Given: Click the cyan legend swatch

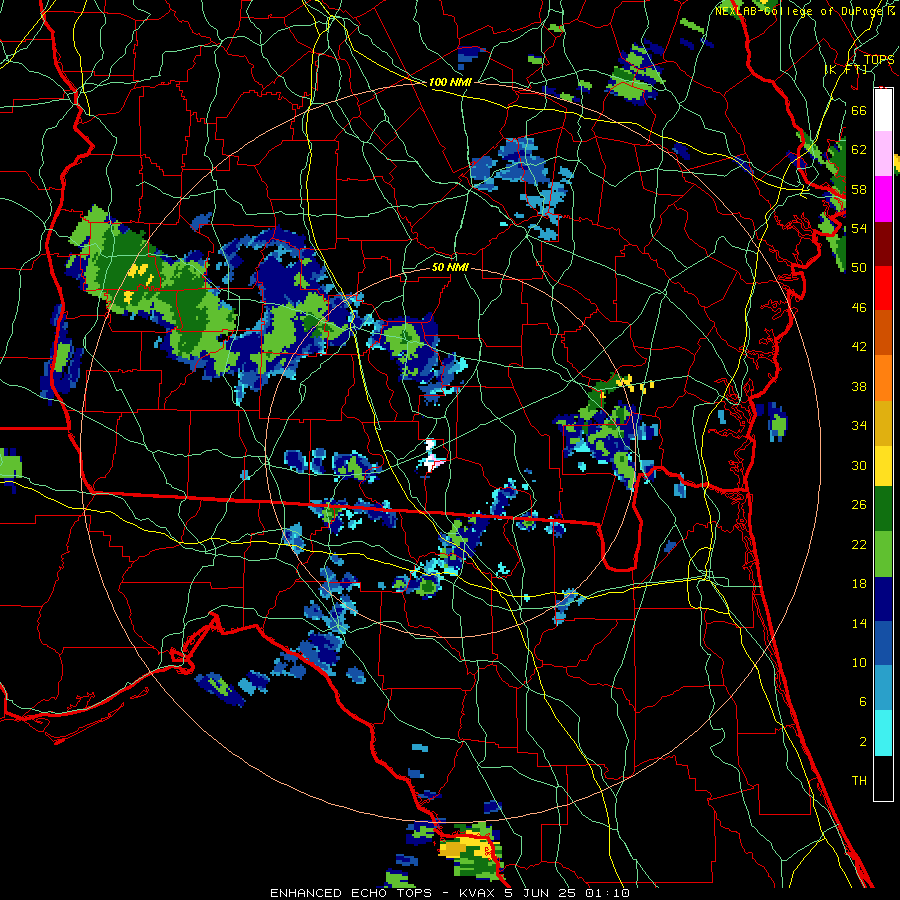Looking at the screenshot, I should 883,733.
